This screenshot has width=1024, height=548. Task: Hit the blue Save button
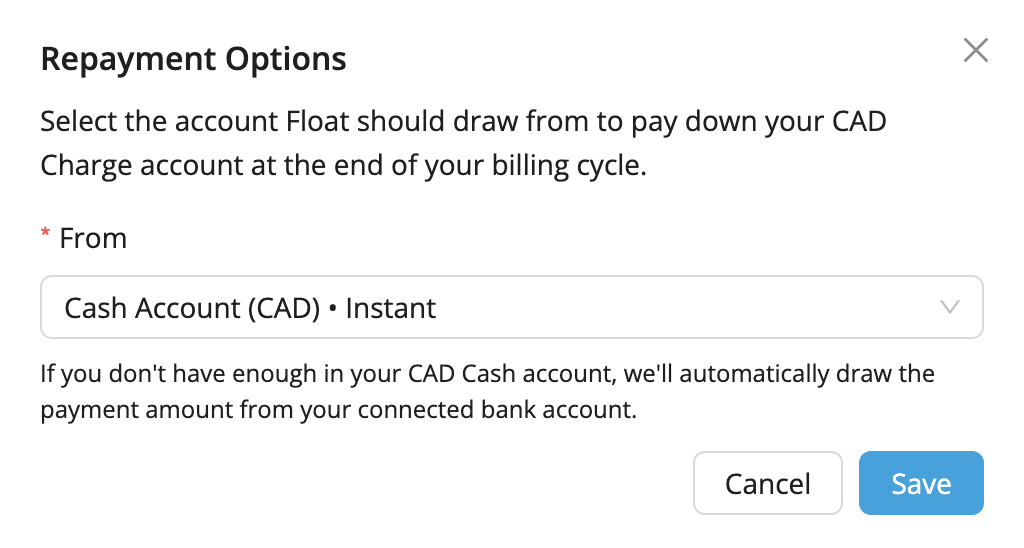pyautogui.click(x=921, y=483)
